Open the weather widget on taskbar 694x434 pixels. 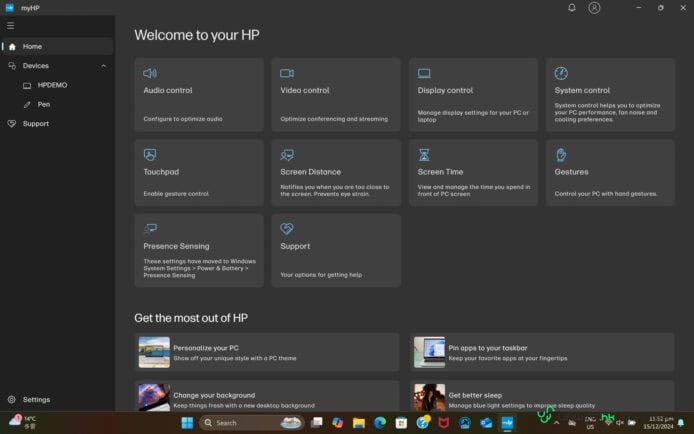click(23, 422)
